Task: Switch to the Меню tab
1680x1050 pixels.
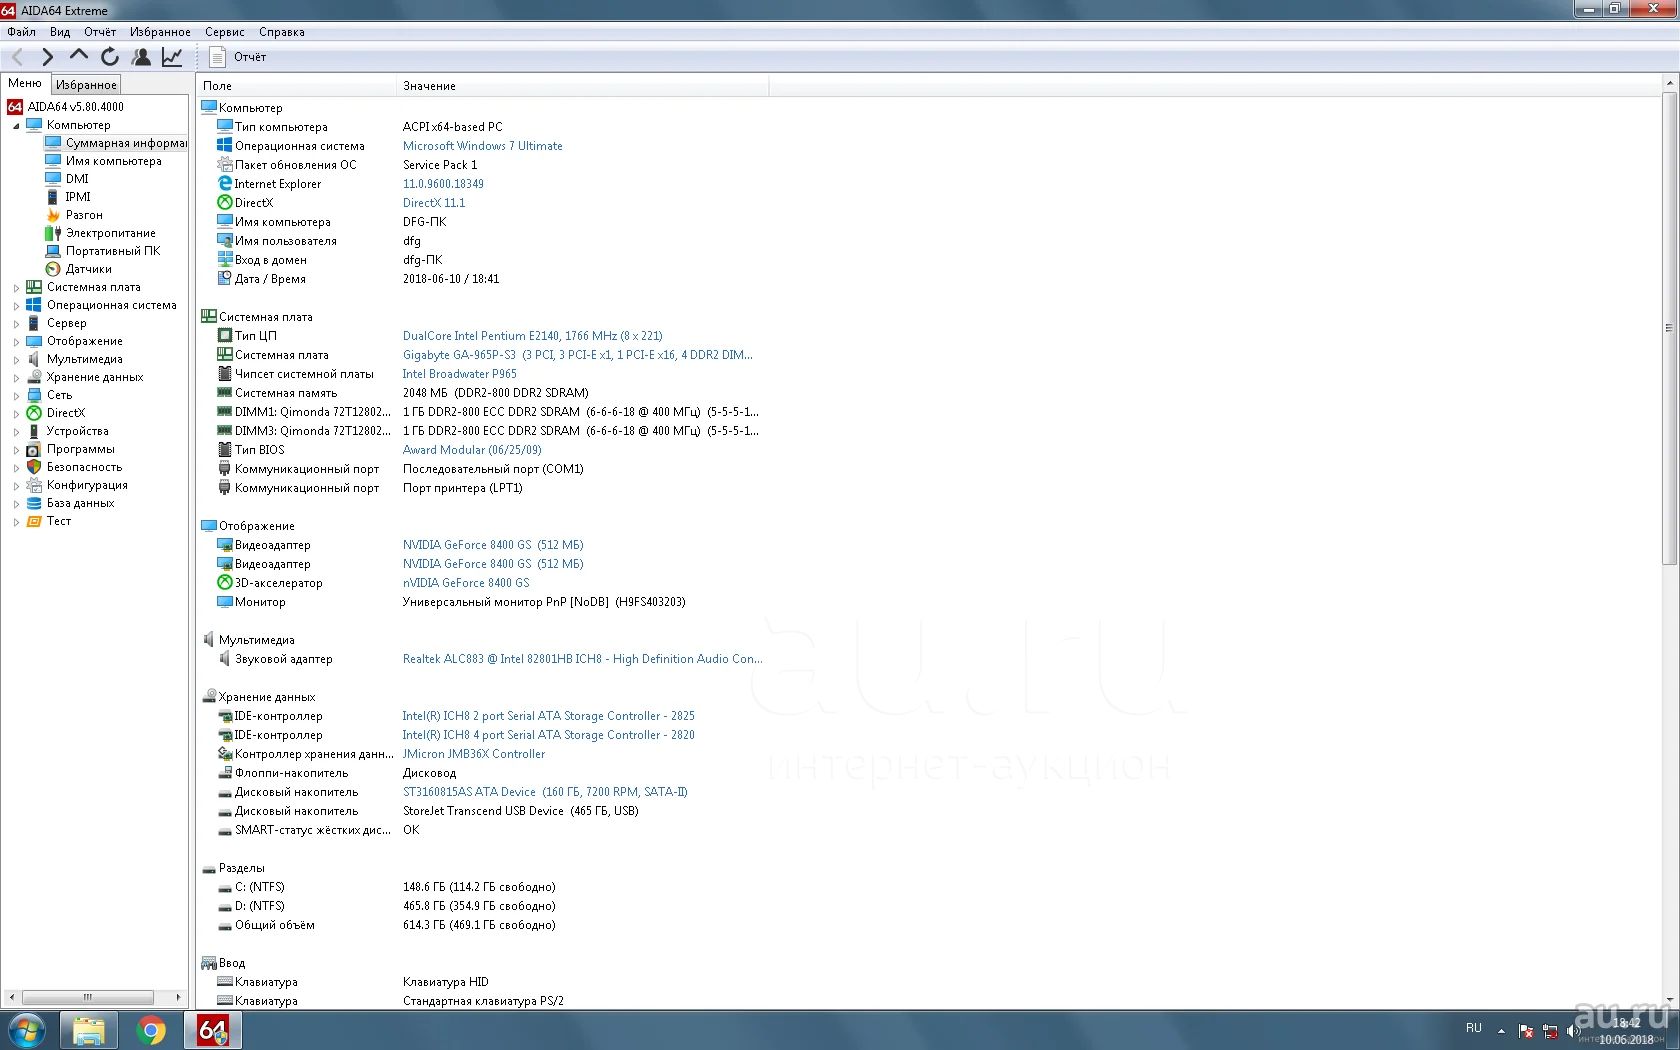Action: (25, 84)
